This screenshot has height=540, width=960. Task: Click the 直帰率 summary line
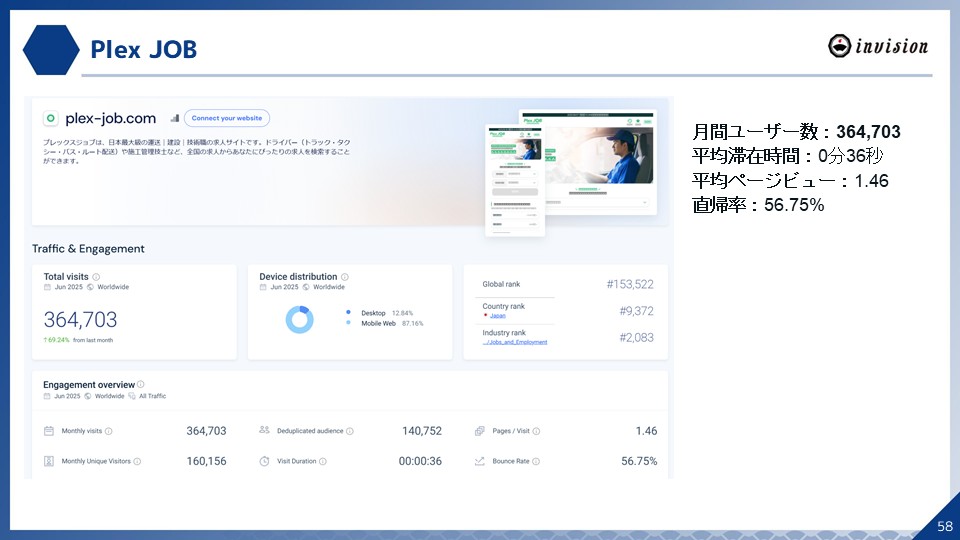[758, 204]
